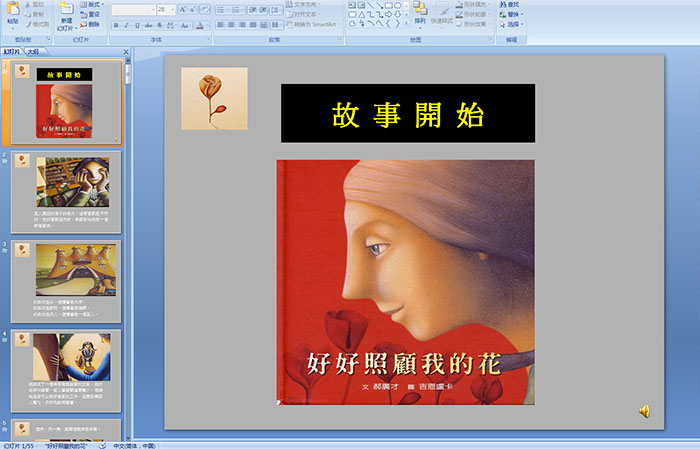
Task: Select the Rectangle shape in gallery
Action: tap(388, 5)
